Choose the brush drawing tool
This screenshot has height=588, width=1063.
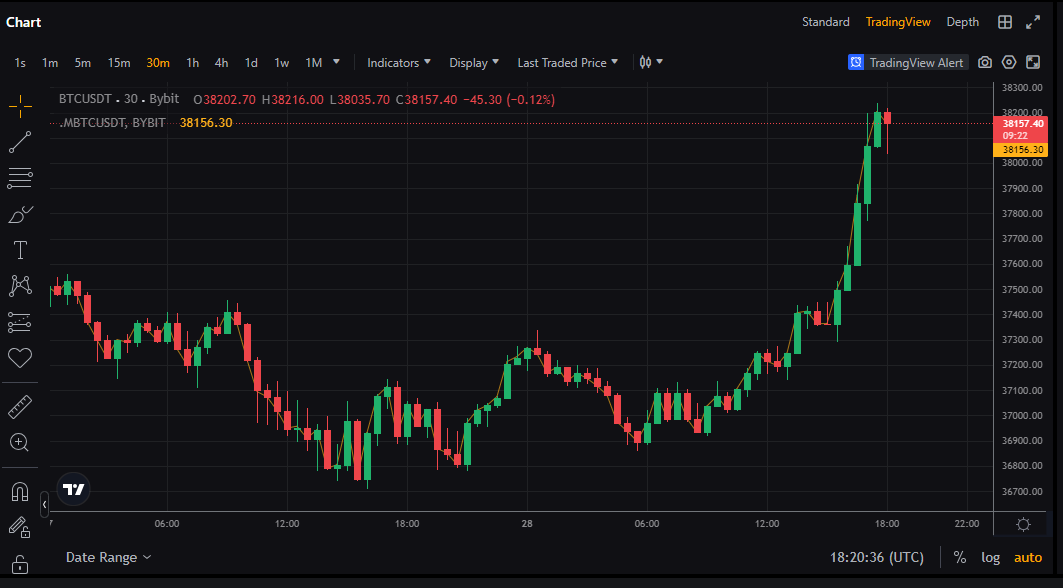click(x=20, y=214)
